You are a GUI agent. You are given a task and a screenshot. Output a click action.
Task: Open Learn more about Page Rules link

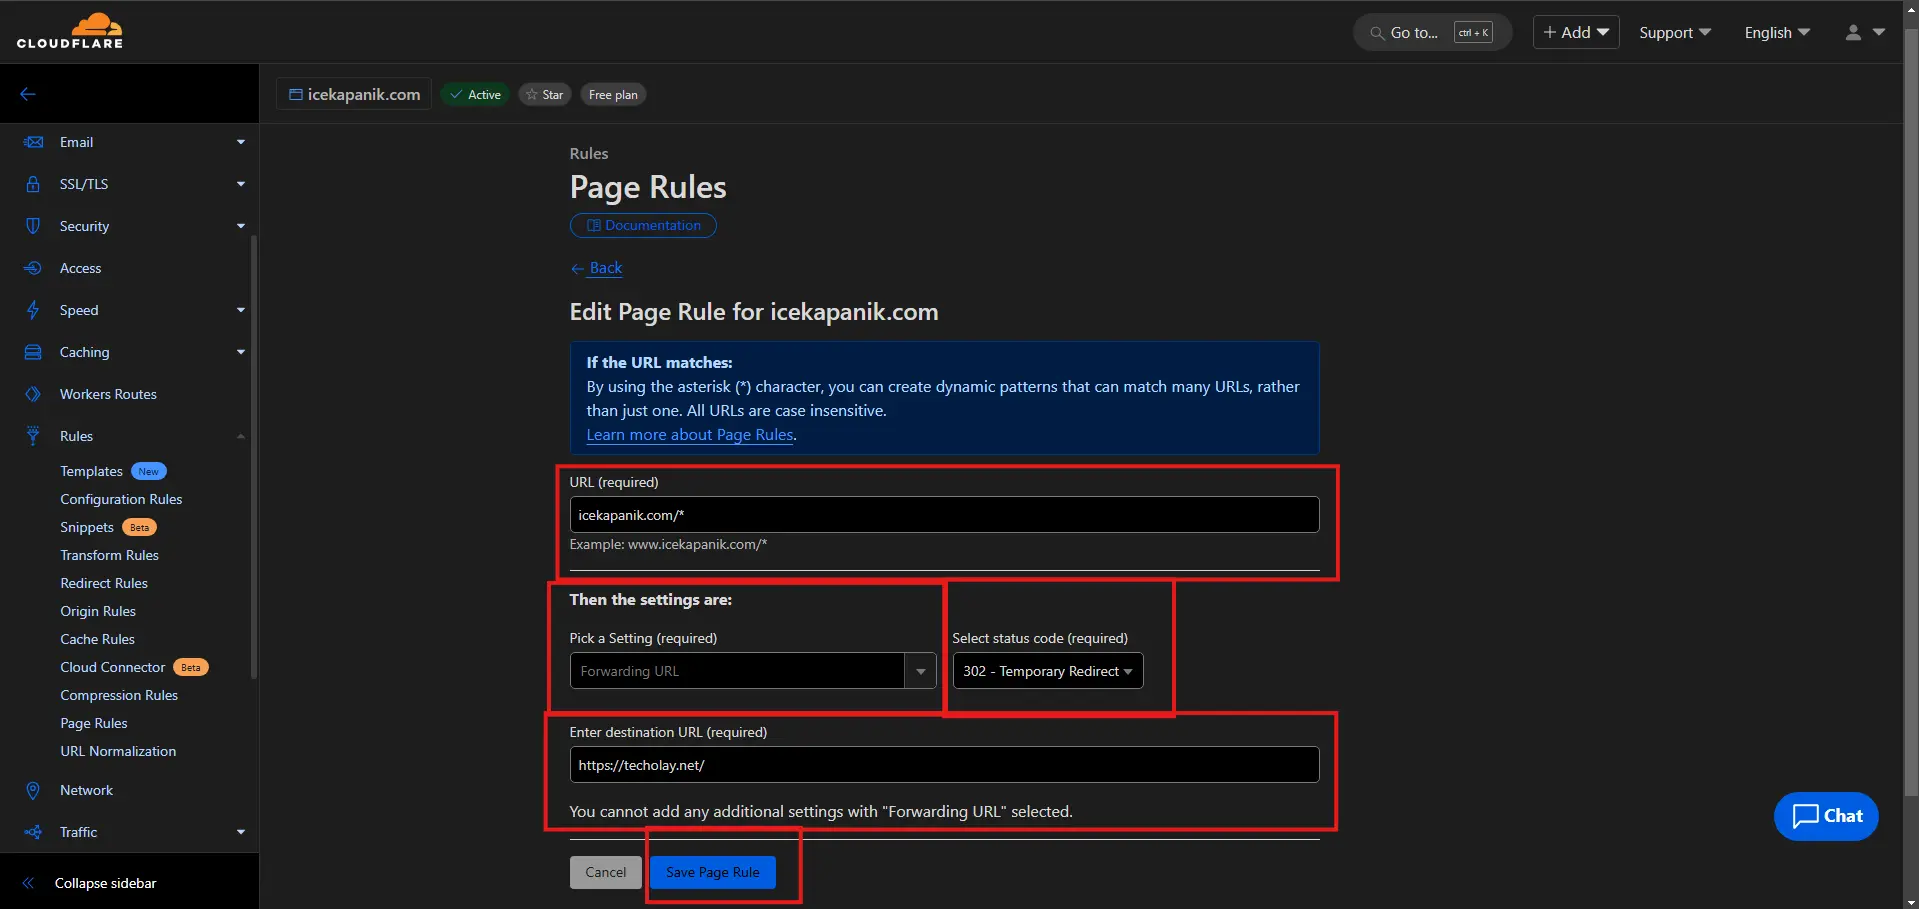point(690,435)
